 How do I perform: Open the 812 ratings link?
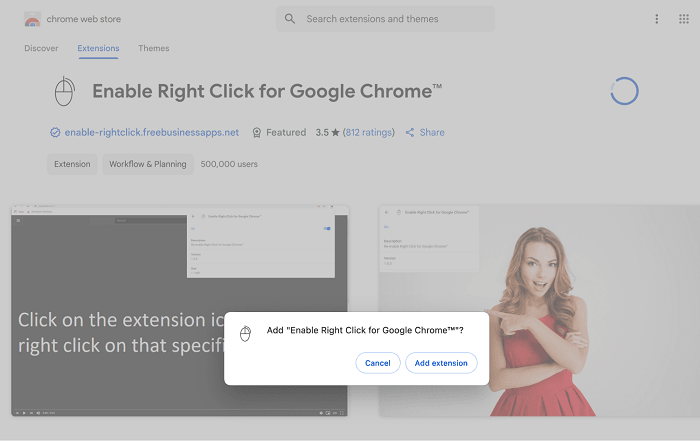tap(369, 133)
